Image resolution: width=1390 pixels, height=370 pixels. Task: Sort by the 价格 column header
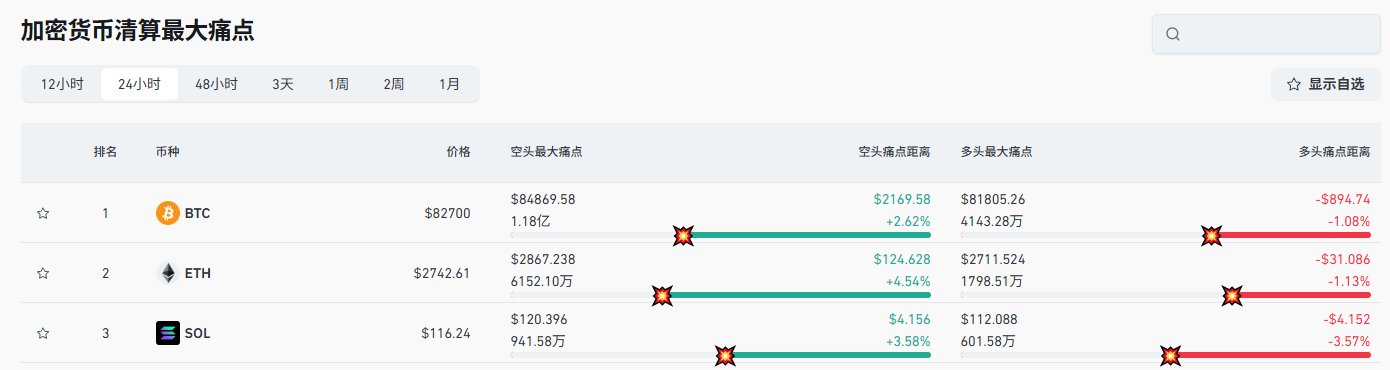[x=458, y=152]
